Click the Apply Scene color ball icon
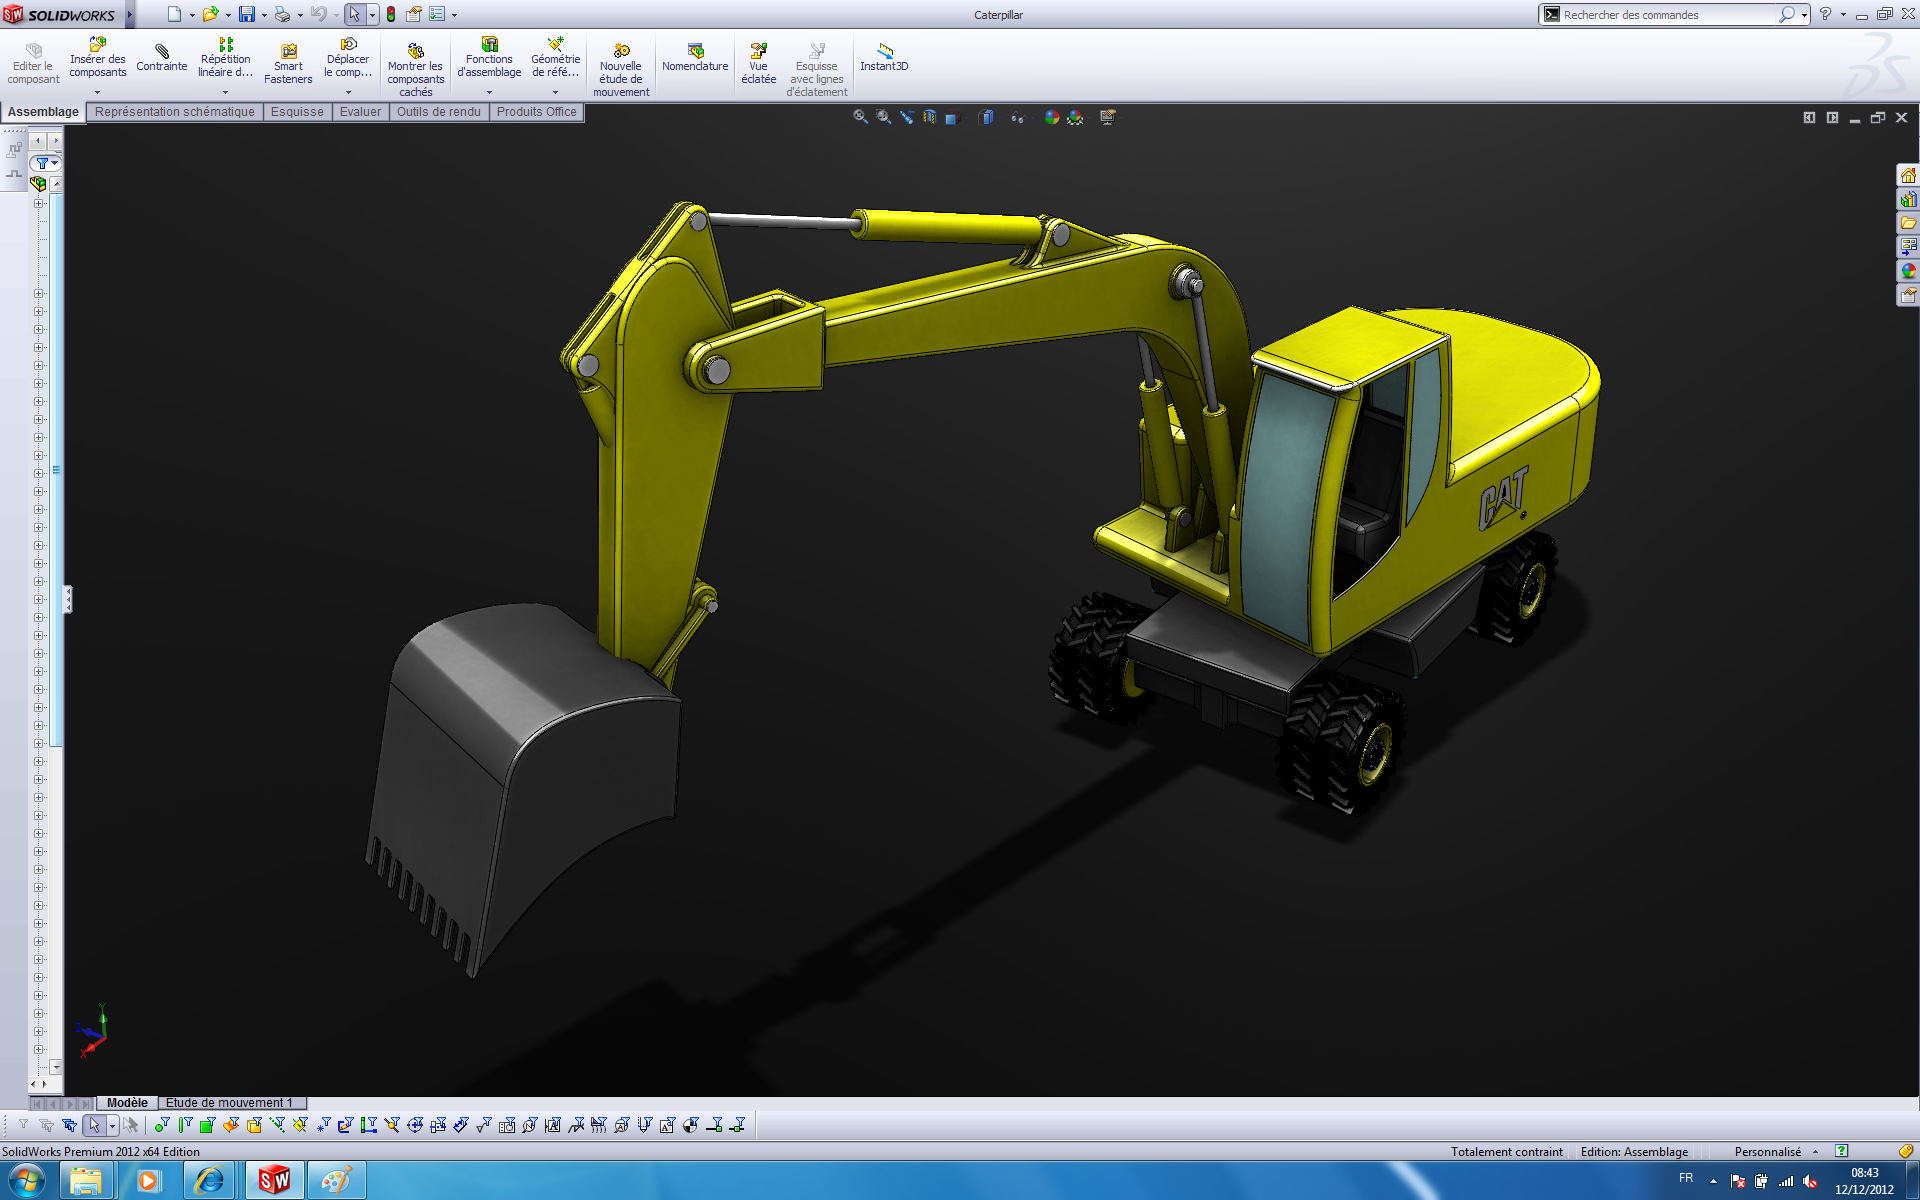Viewport: 1920px width, 1200px height. (x=1075, y=117)
